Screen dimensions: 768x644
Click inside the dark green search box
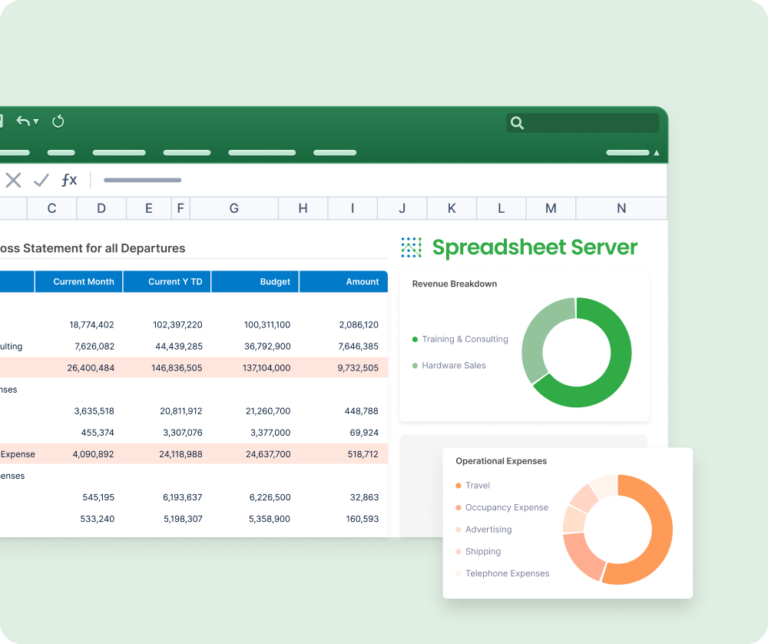582,123
